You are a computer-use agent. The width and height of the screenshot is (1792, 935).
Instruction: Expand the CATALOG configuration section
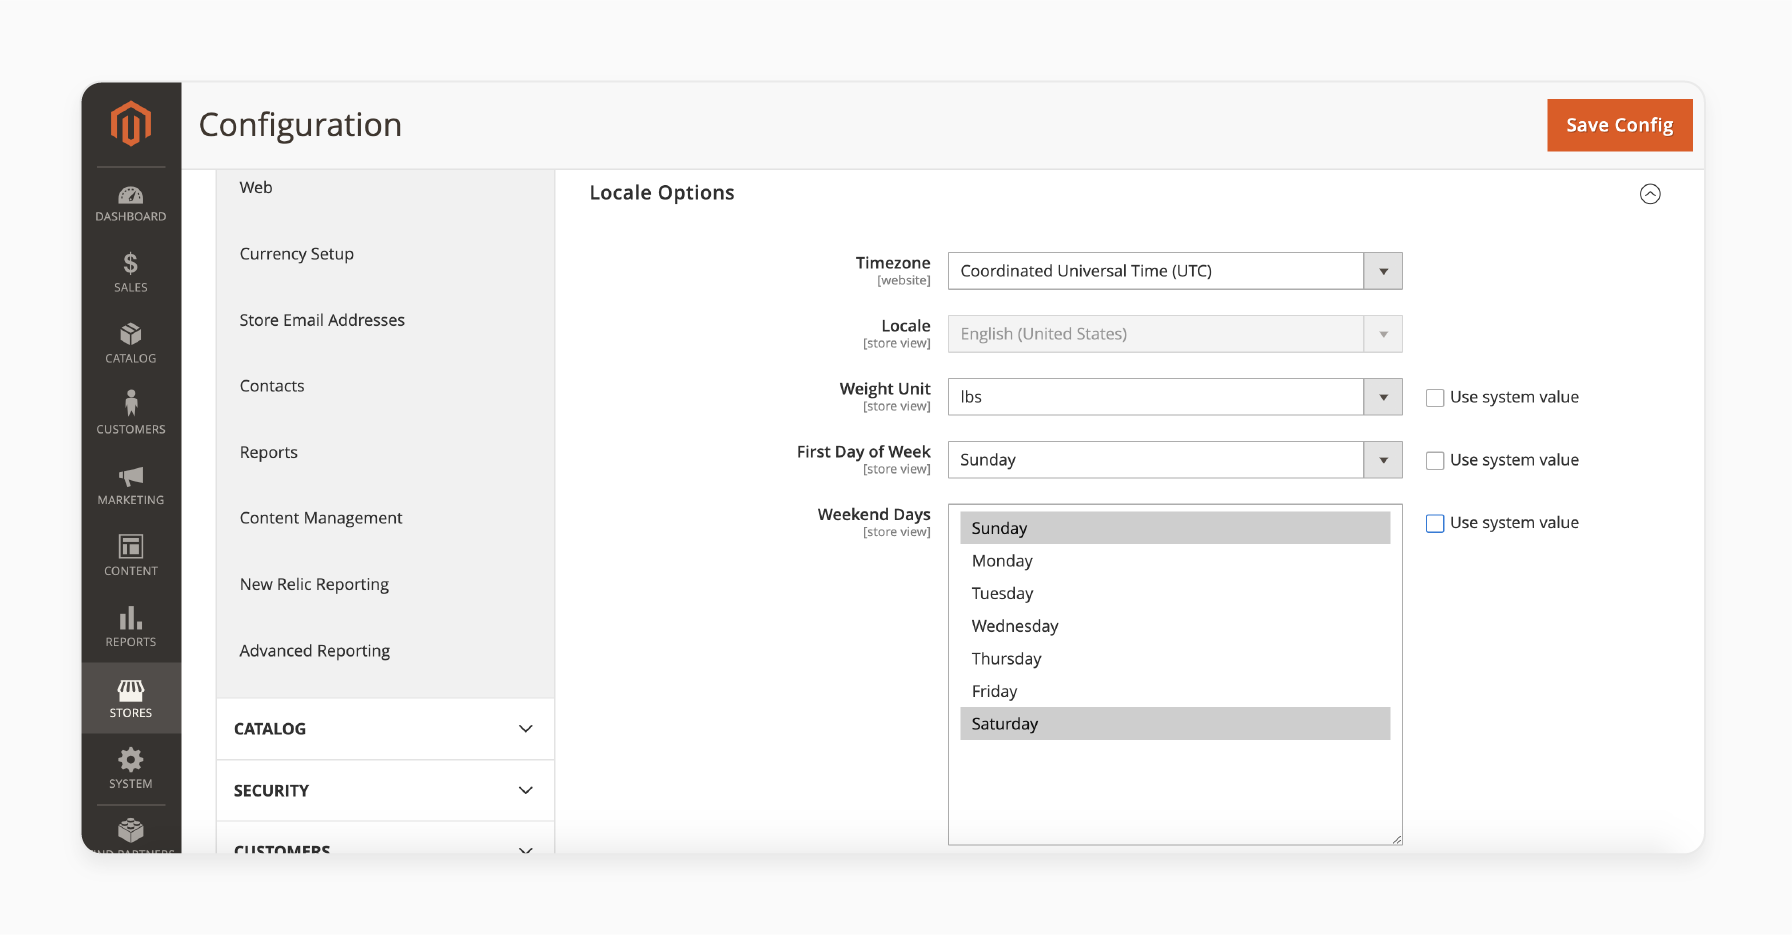[x=385, y=729]
